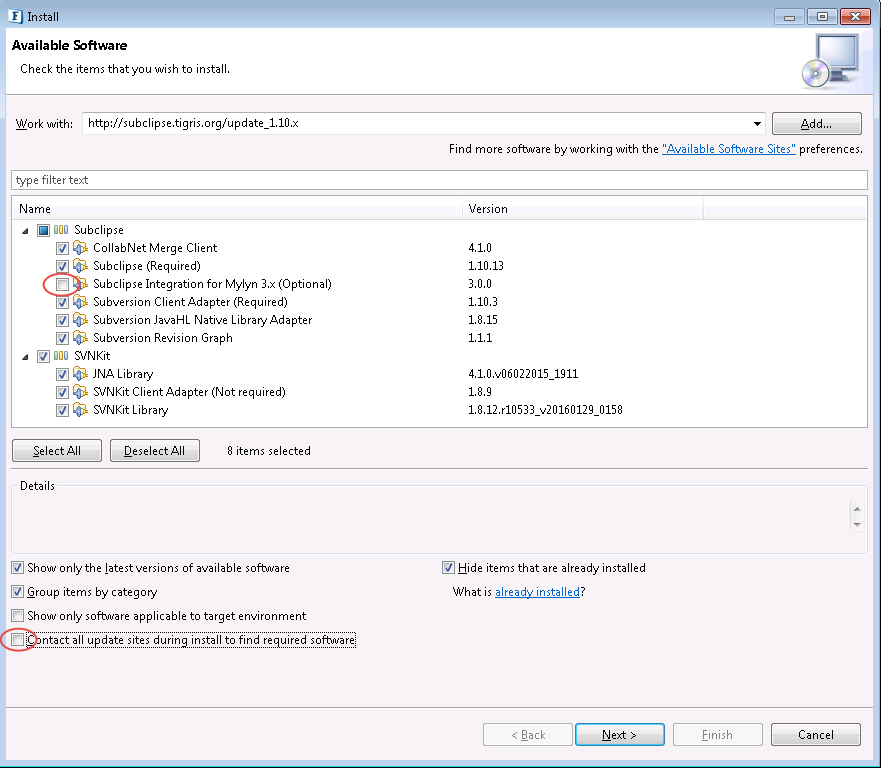Select the version 1.10.13 cell

(x=486, y=266)
